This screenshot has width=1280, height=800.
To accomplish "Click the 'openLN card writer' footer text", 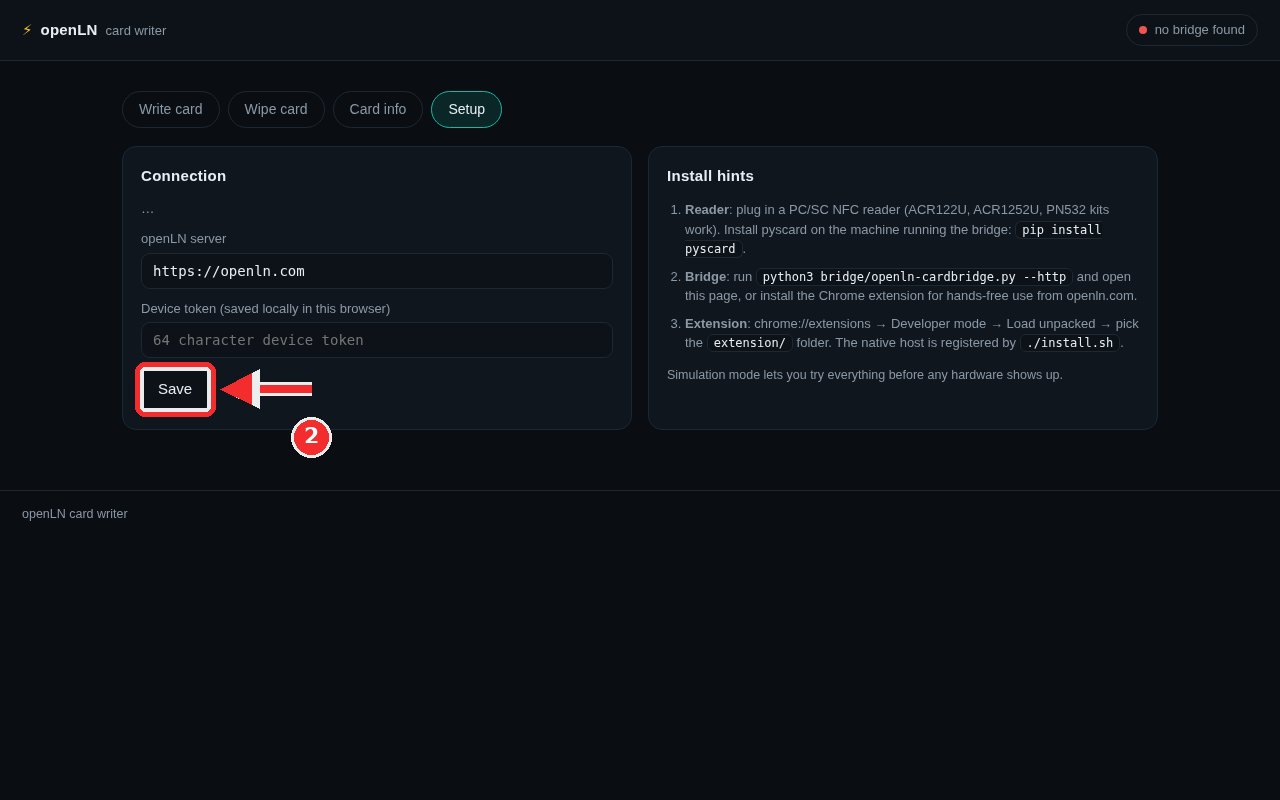I will (x=75, y=514).
